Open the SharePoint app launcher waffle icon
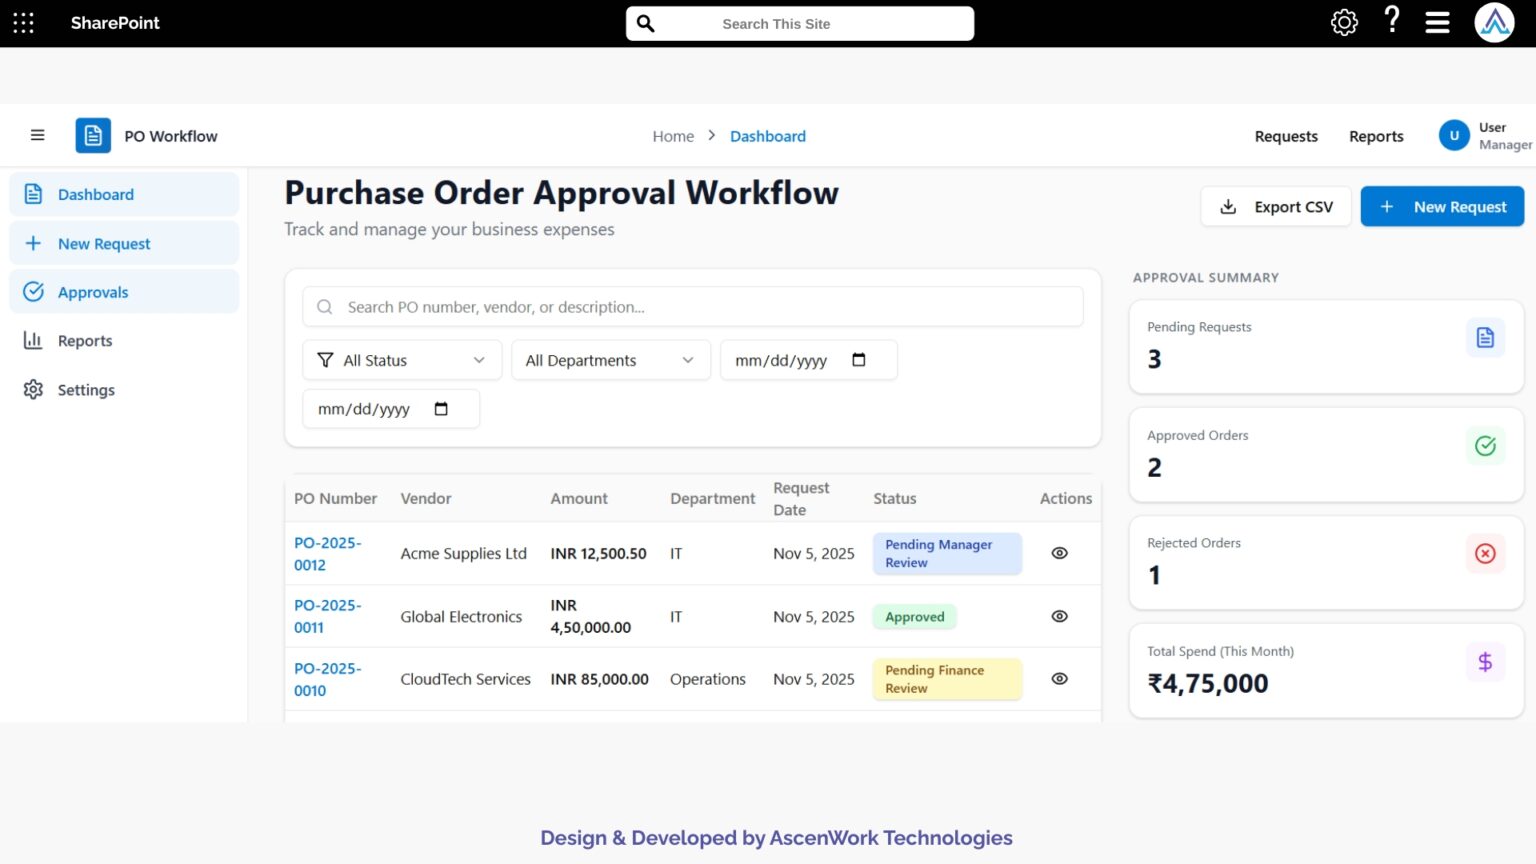Image resolution: width=1536 pixels, height=864 pixels. tap(23, 22)
